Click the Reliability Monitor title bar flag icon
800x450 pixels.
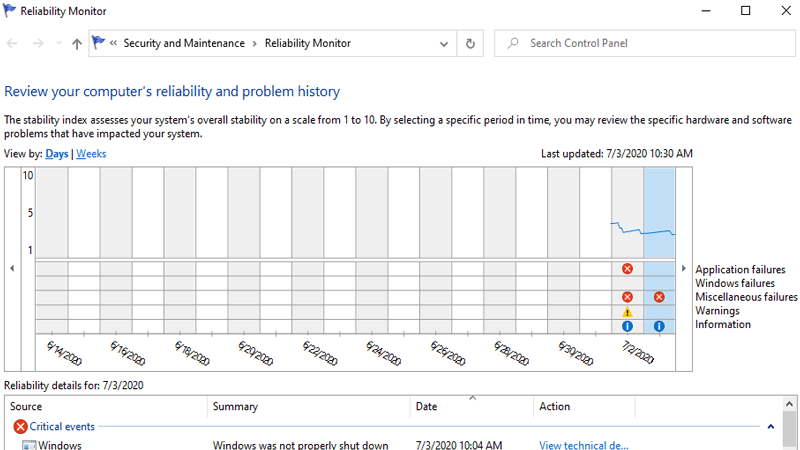tap(9, 11)
